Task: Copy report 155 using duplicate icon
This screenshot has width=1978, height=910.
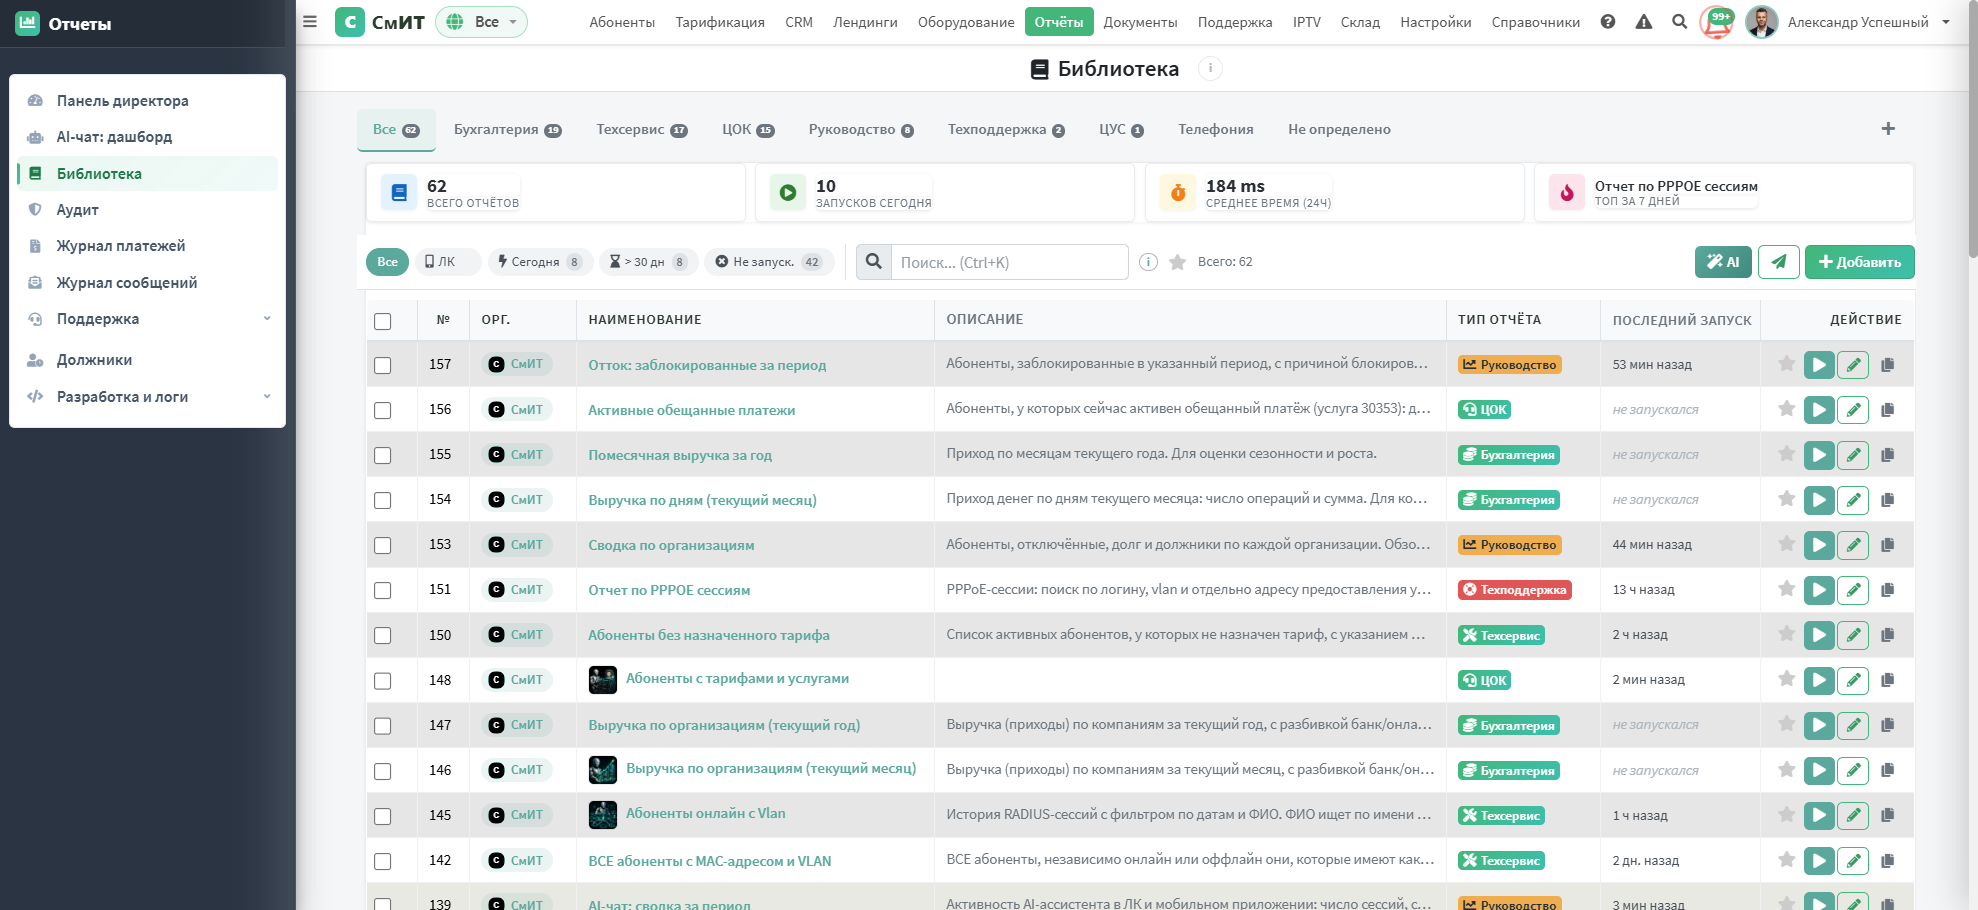Action: [x=1888, y=455]
